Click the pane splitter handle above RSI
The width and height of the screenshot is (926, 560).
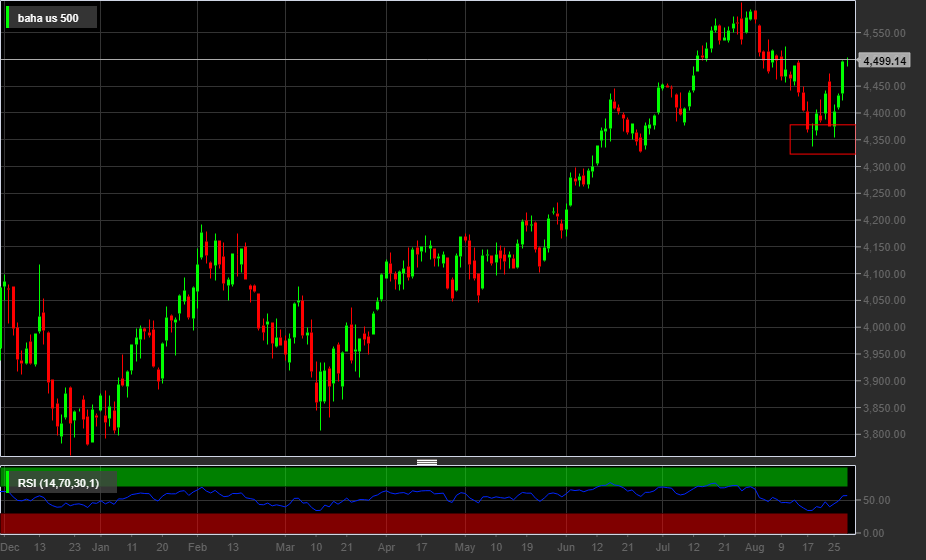coord(427,462)
